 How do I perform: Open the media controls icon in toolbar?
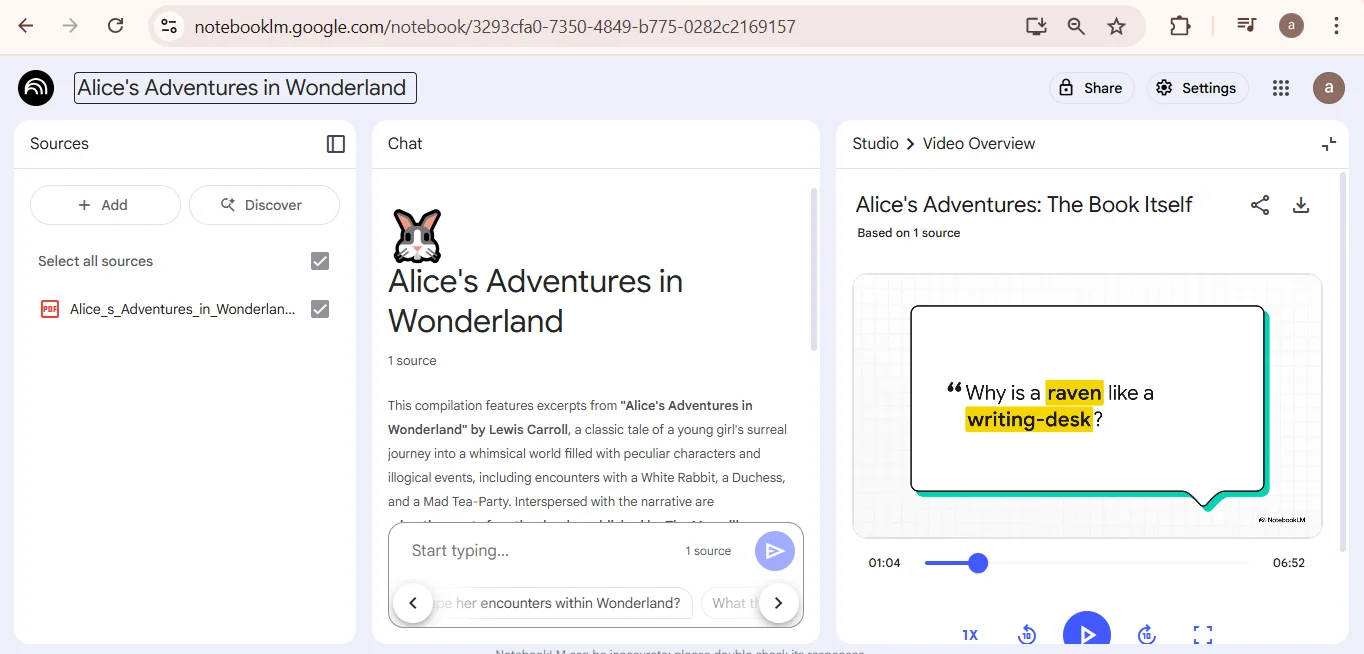tap(1246, 26)
